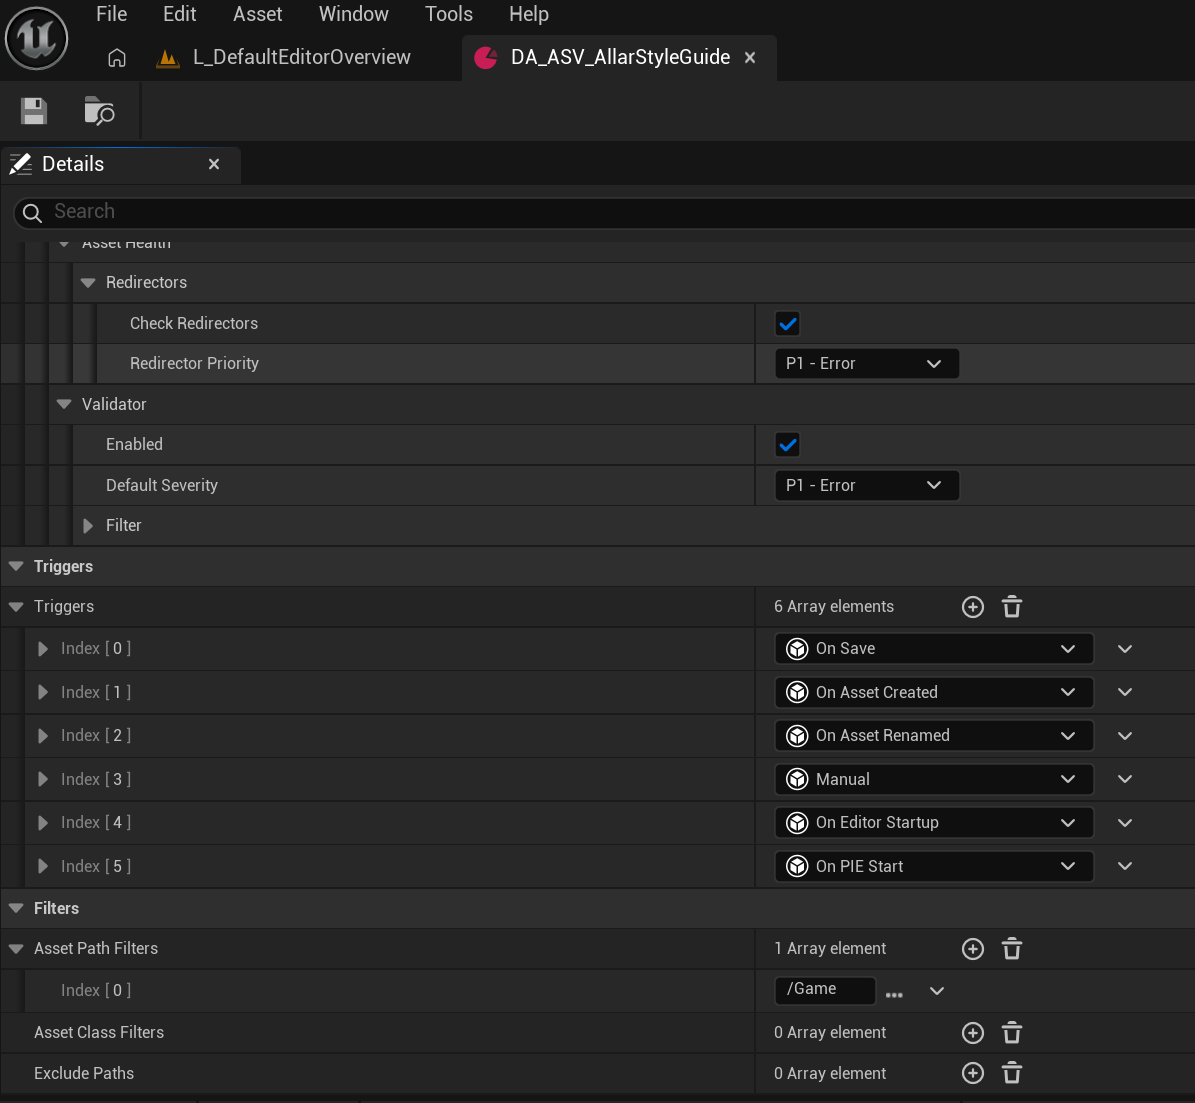
Task: Open the On Save trigger class dropdown
Action: (934, 649)
